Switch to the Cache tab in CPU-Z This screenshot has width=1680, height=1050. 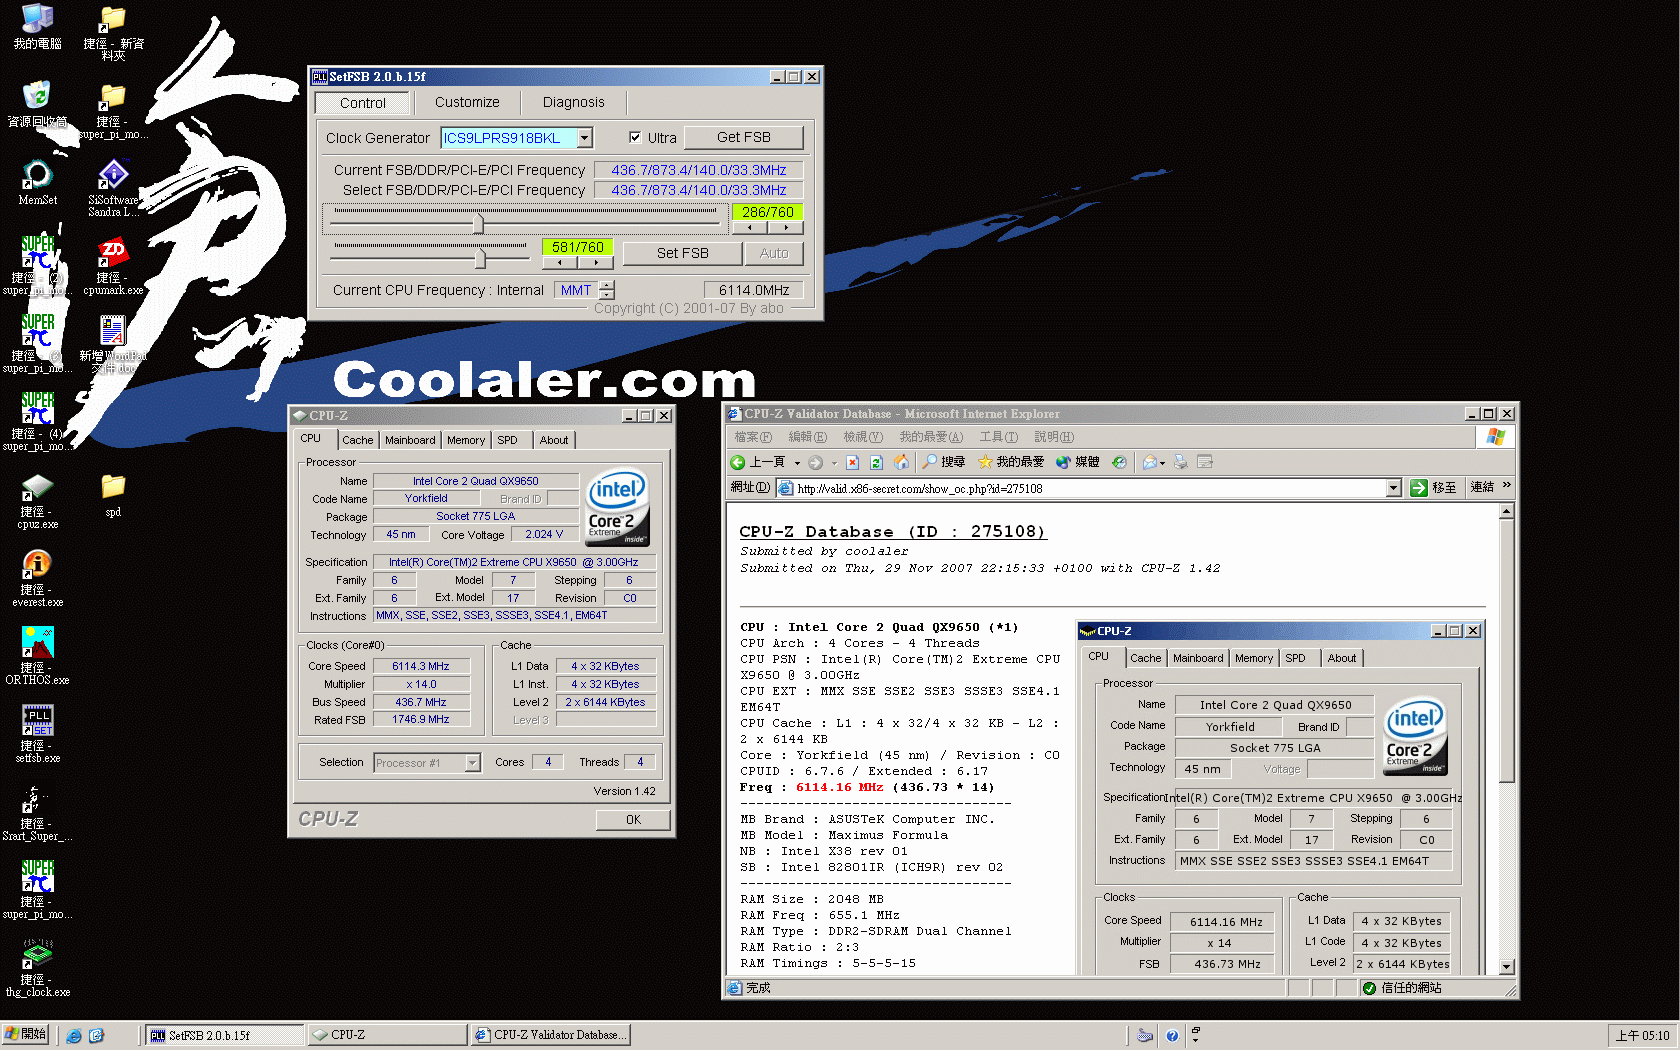point(358,440)
